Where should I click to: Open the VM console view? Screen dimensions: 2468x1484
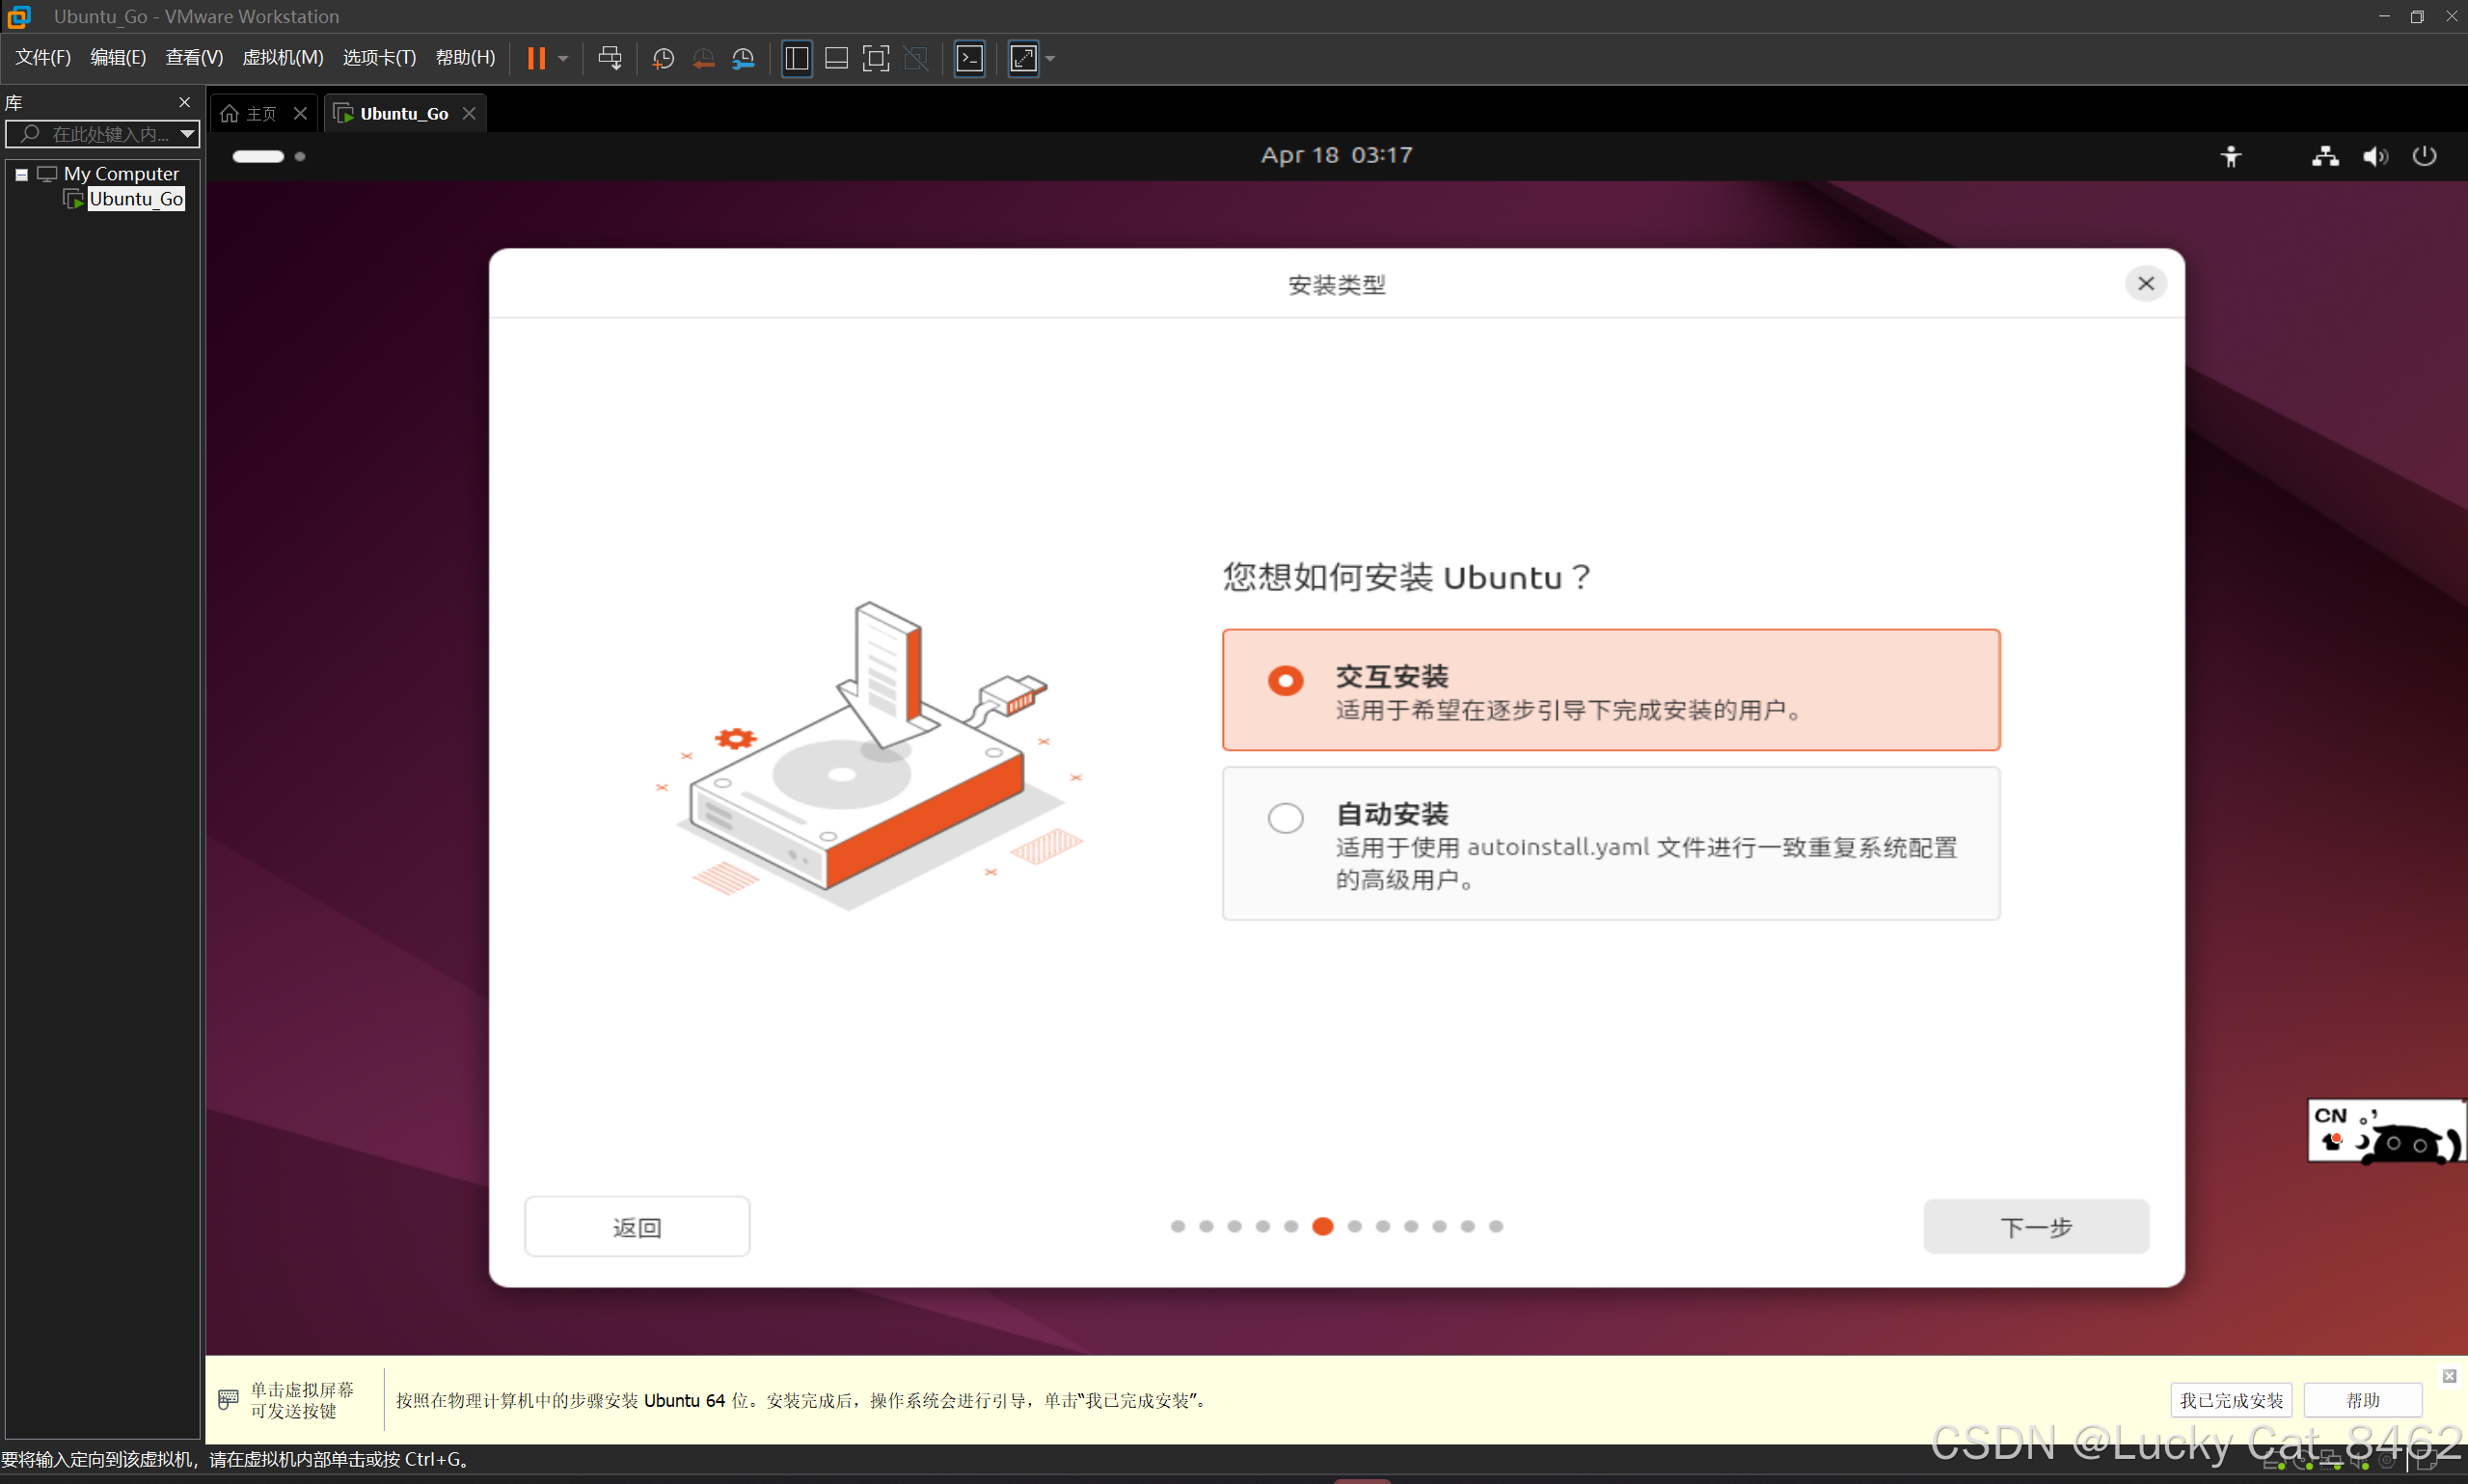tap(969, 58)
